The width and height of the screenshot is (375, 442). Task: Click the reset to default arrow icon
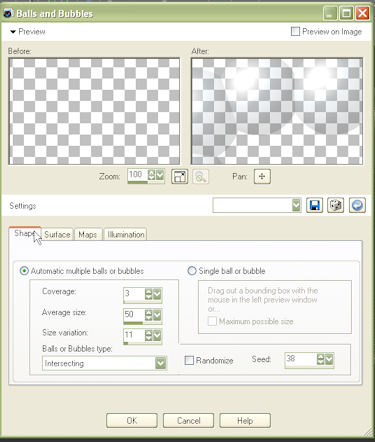[357, 205]
